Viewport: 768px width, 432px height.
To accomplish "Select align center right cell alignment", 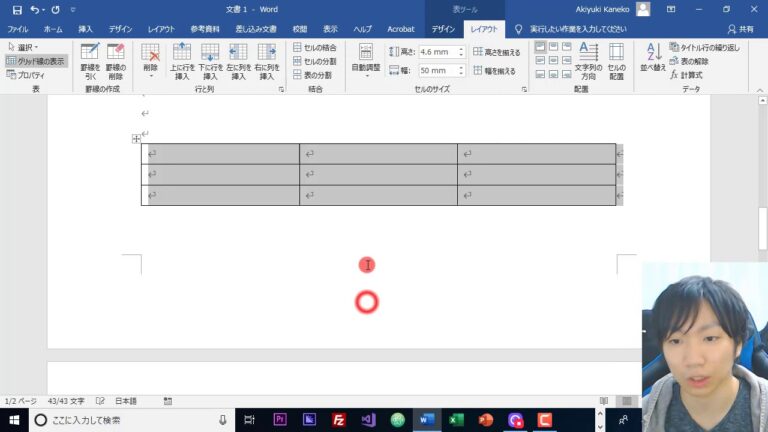I will (x=567, y=60).
